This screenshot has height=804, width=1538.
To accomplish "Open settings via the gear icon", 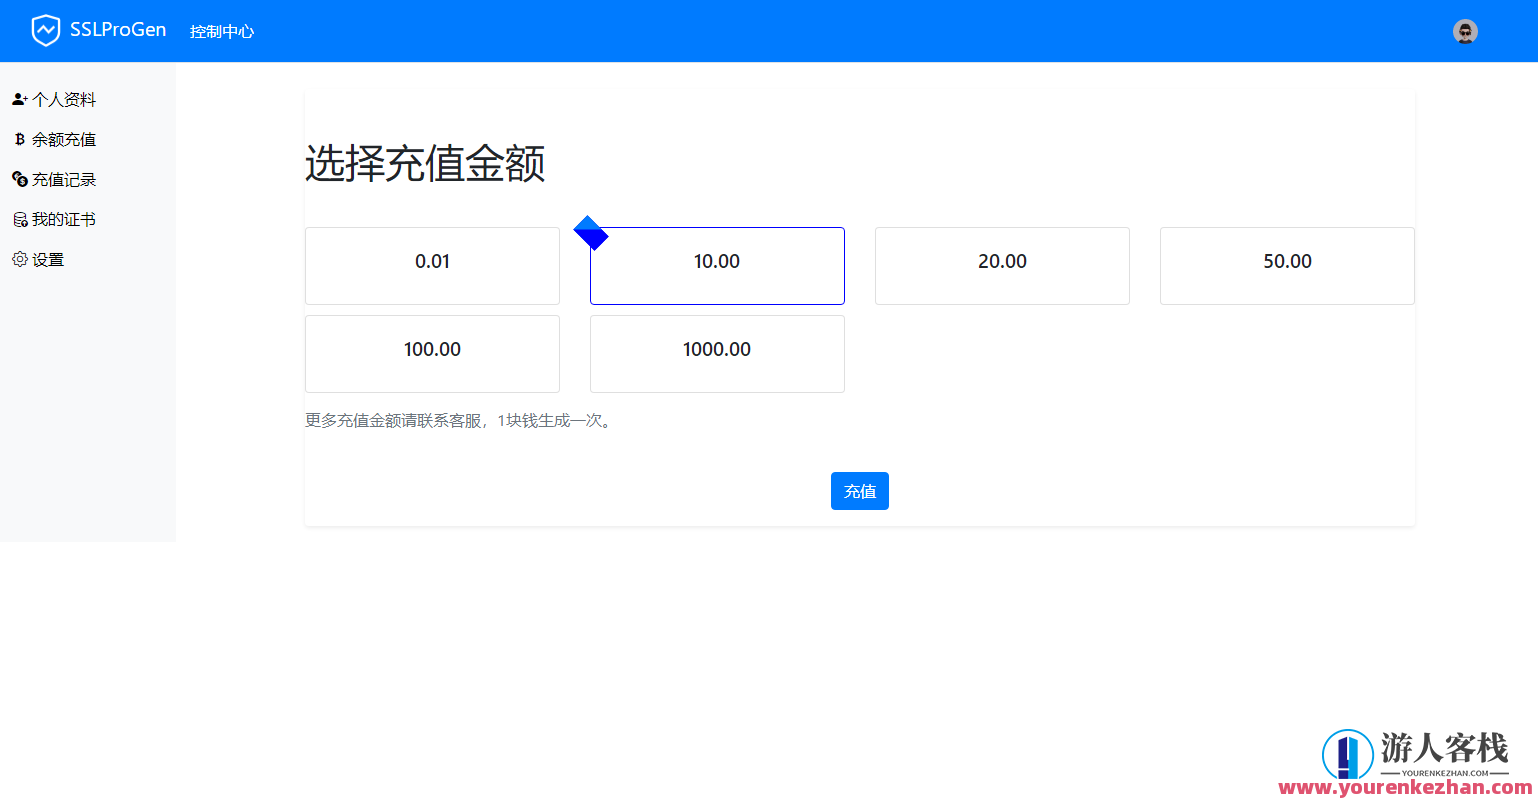I will pyautogui.click(x=19, y=258).
